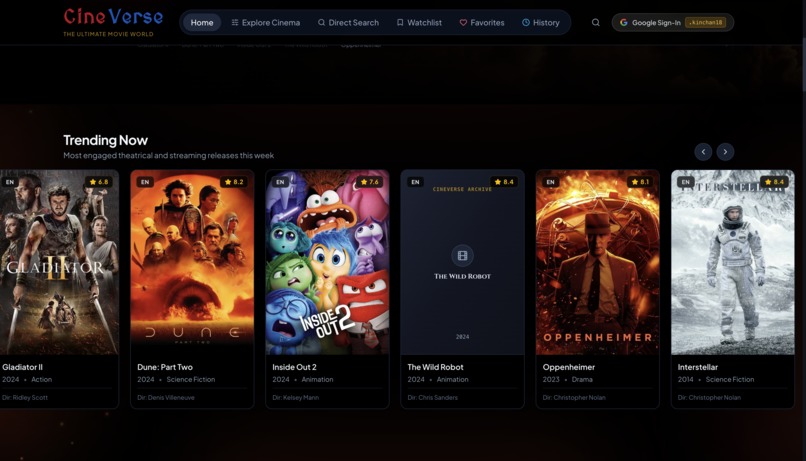Click EN badge on The Wild Robot card
This screenshot has width=806, height=461.
[415, 182]
